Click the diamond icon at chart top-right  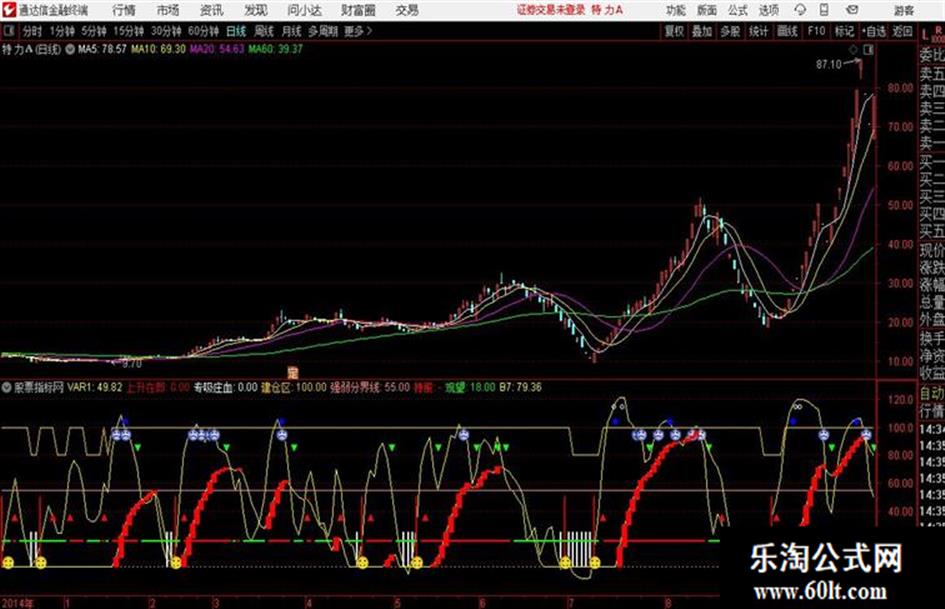[x=853, y=50]
